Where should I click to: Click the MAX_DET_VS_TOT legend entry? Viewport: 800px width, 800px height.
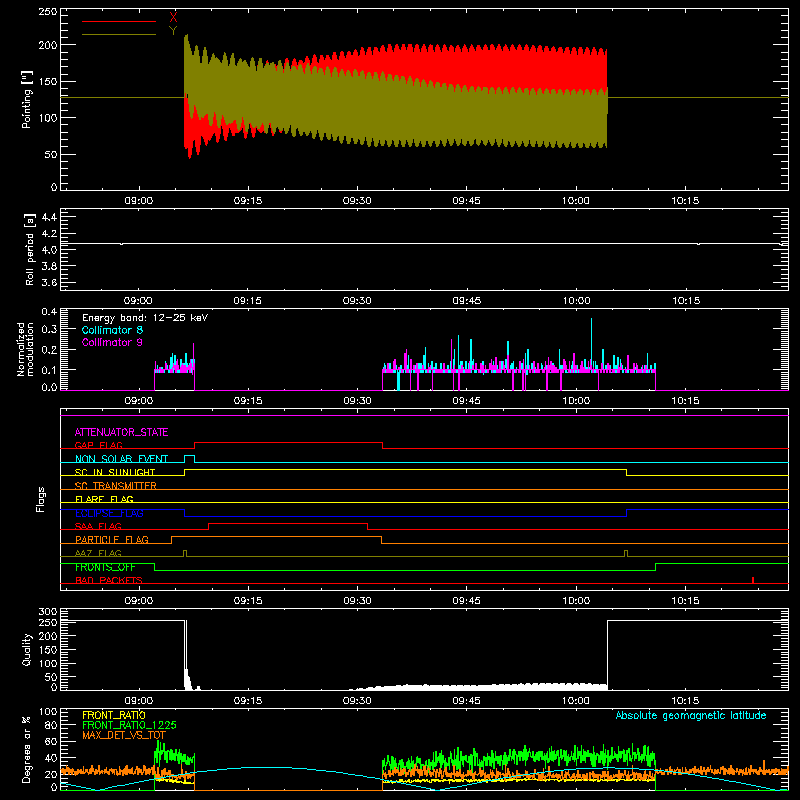coord(124,735)
